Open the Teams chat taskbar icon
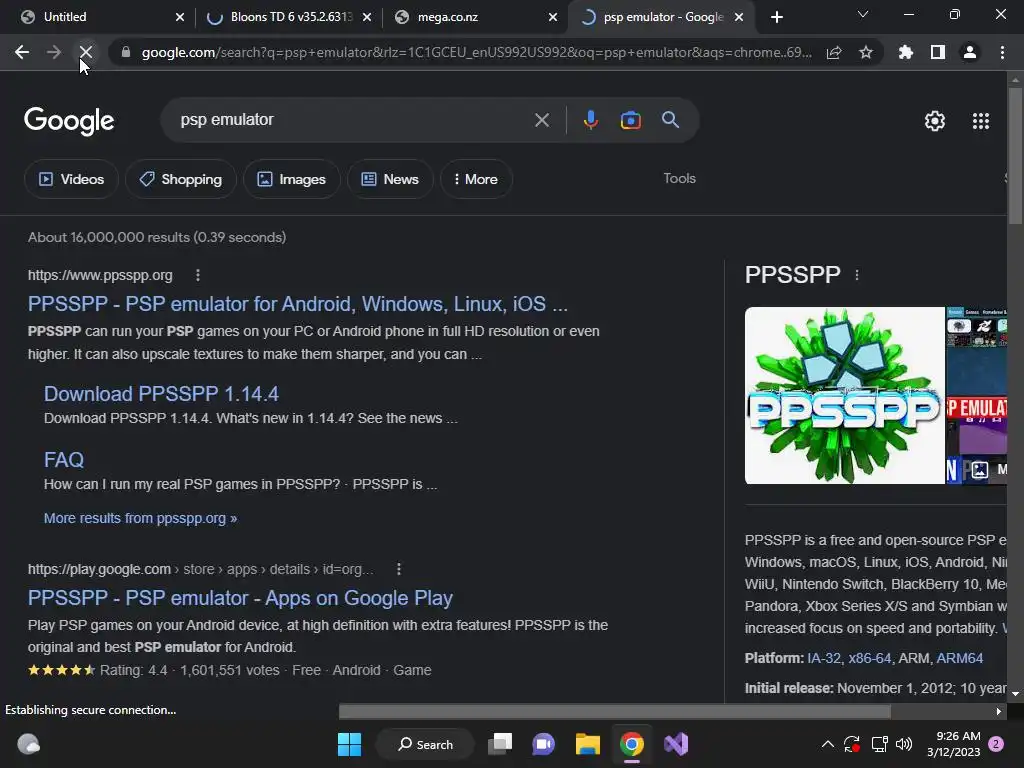This screenshot has width=1024, height=768. point(543,744)
